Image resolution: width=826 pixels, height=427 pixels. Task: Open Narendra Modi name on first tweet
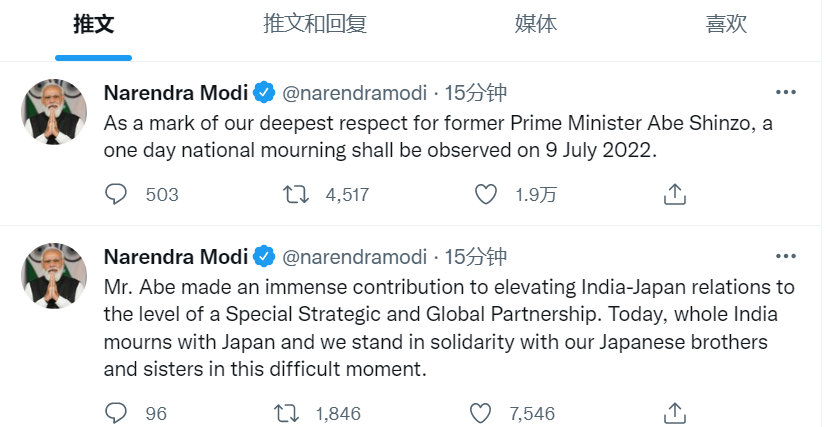[175, 94]
